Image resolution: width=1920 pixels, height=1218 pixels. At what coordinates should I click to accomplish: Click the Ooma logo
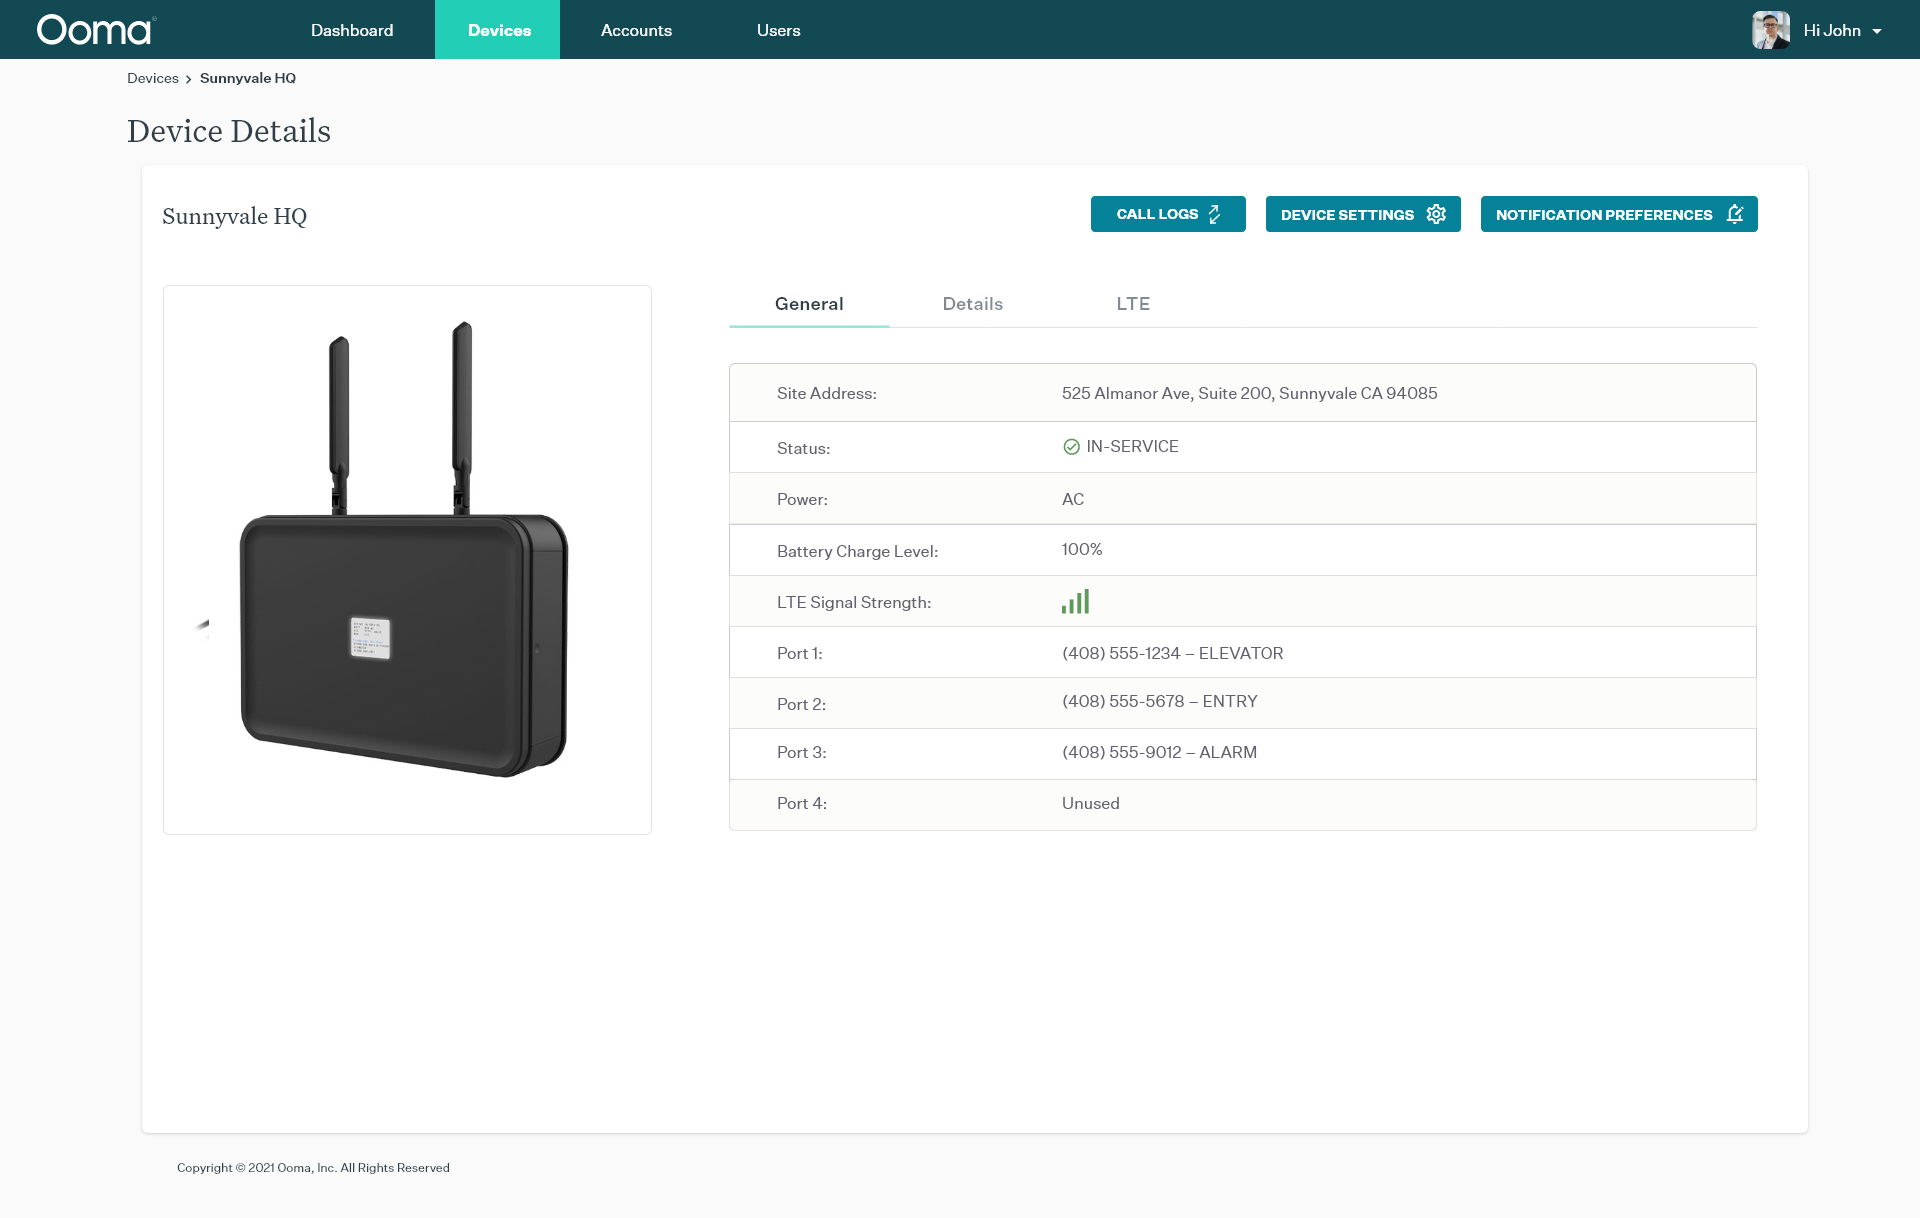coord(96,30)
